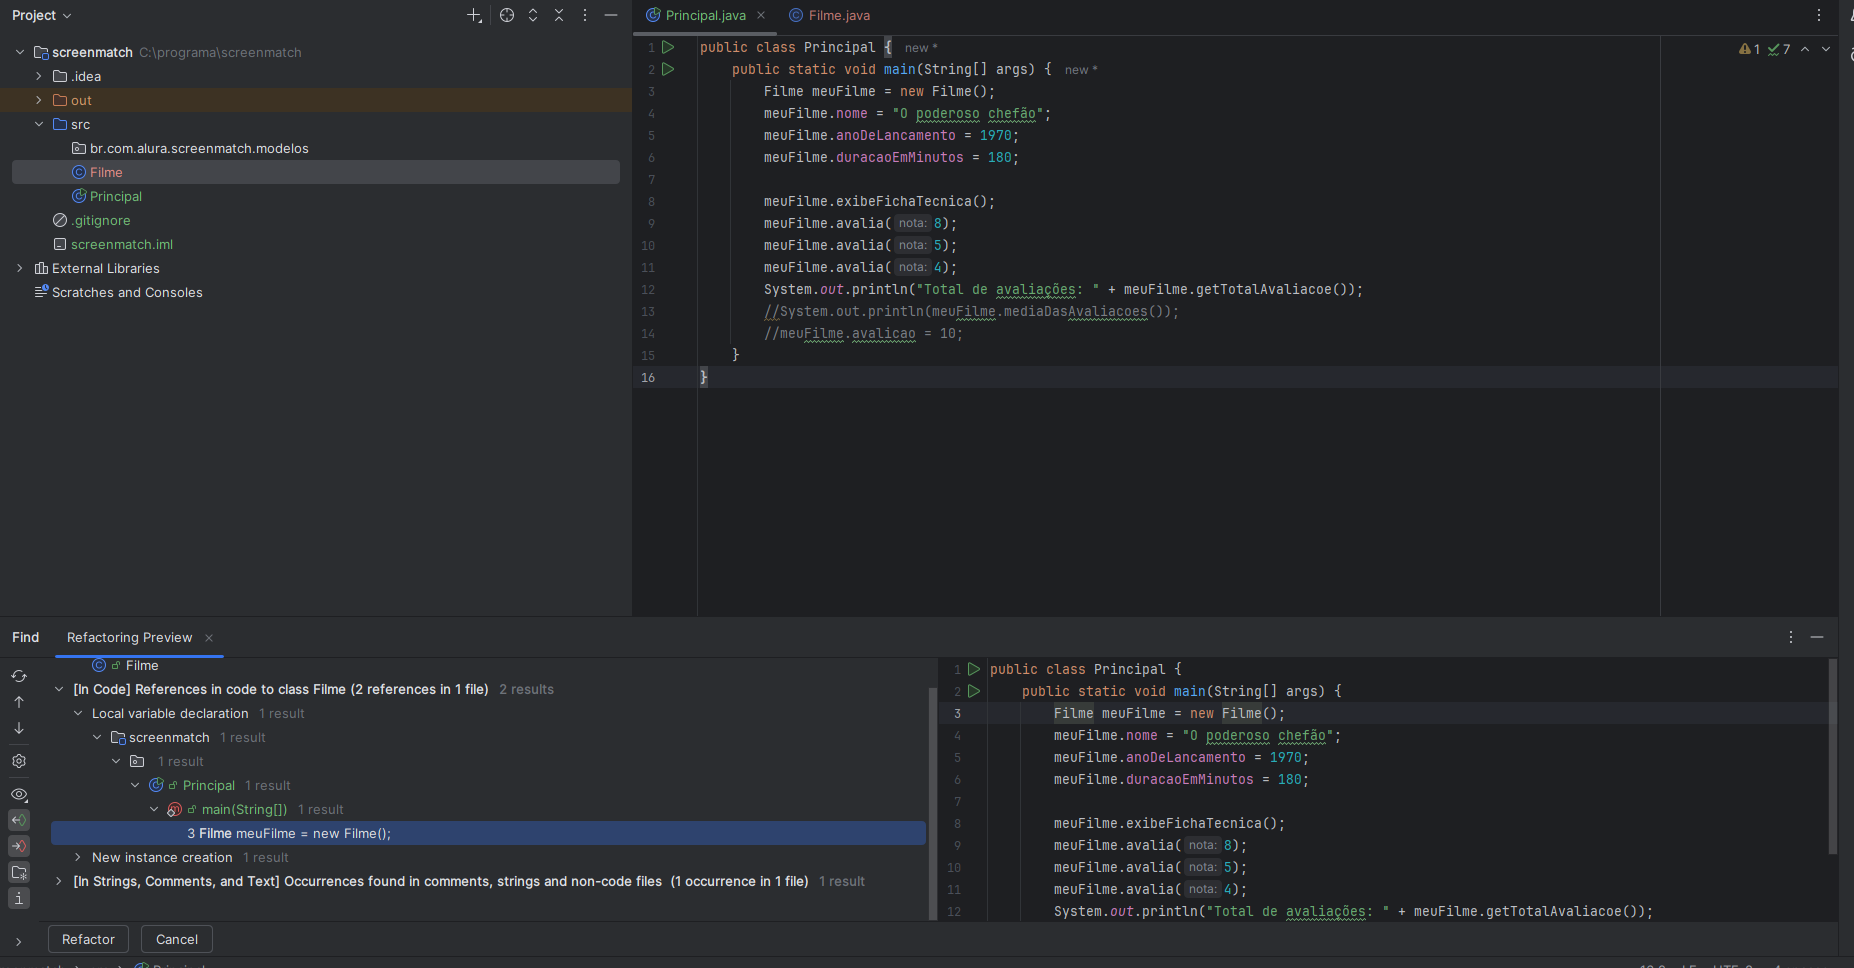Click the add new file plus icon
The height and width of the screenshot is (968, 1854).
click(x=474, y=15)
